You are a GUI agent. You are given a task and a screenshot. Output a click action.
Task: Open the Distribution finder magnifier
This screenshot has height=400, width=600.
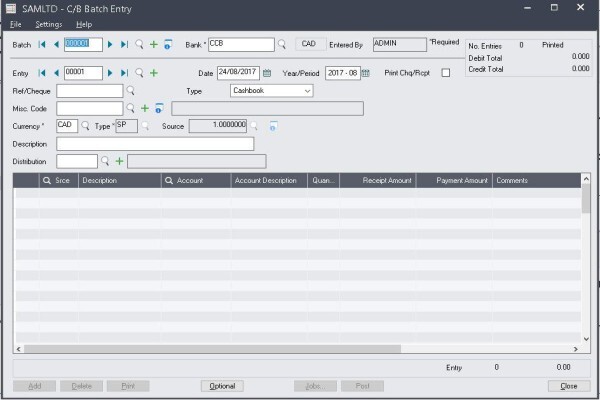(105, 161)
